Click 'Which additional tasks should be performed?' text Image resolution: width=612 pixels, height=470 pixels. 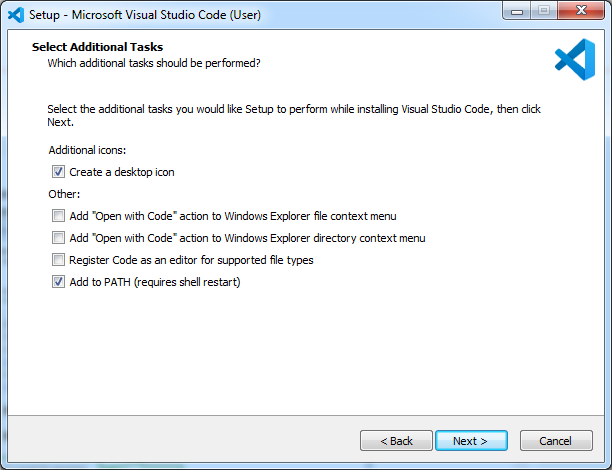tap(154, 63)
